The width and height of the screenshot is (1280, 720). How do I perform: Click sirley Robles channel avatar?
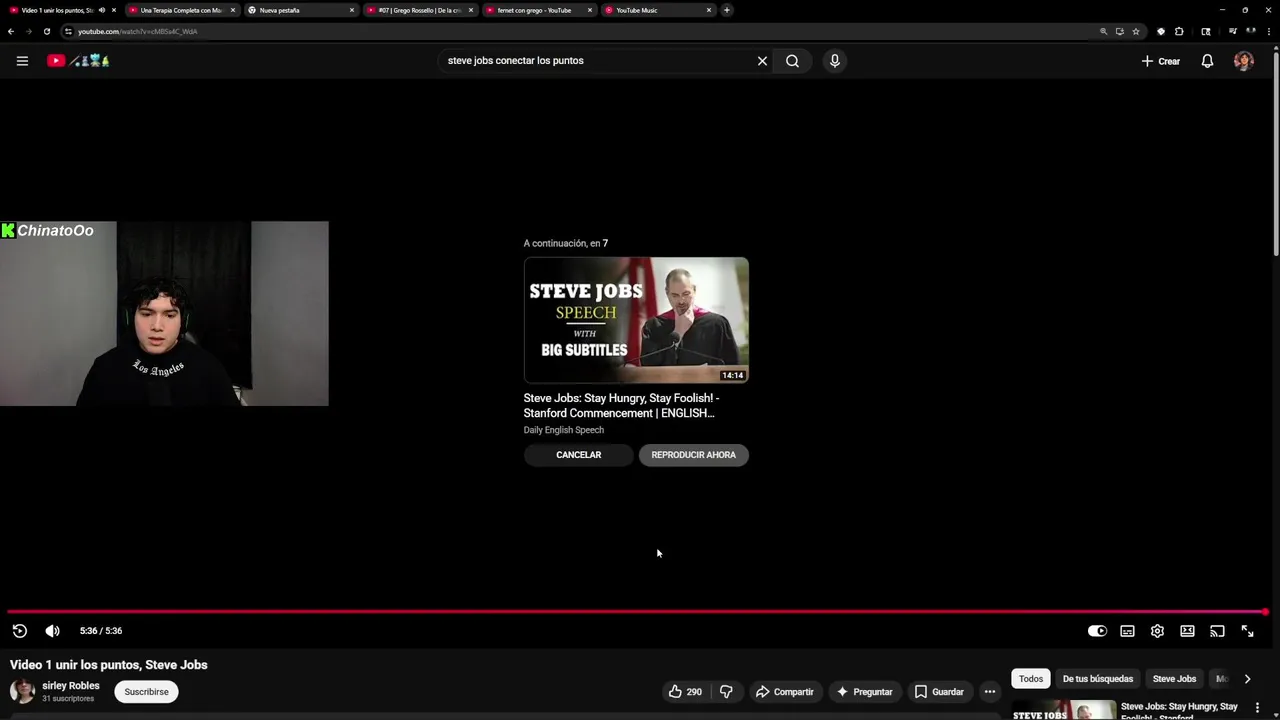(x=22, y=691)
